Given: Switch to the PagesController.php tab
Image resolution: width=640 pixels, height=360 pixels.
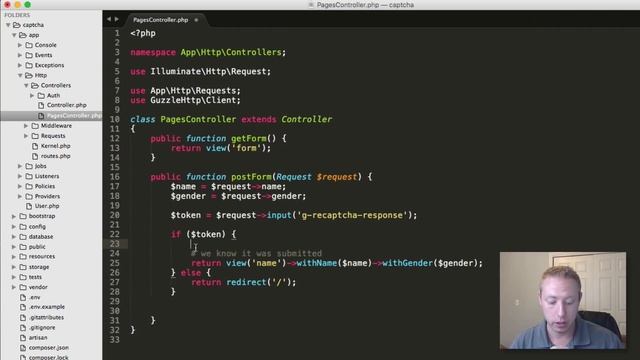Looking at the screenshot, I should point(160,20).
